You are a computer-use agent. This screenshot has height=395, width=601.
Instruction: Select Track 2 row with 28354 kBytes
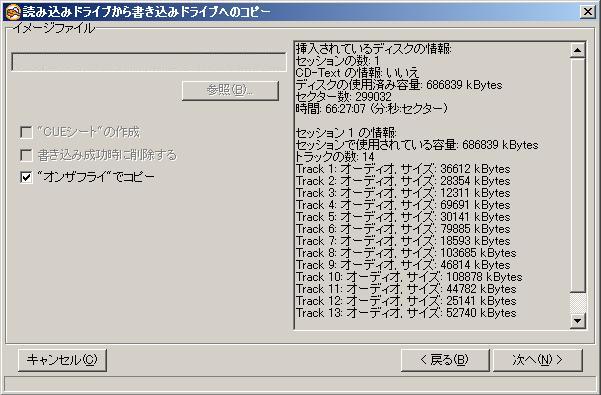[x=403, y=181]
